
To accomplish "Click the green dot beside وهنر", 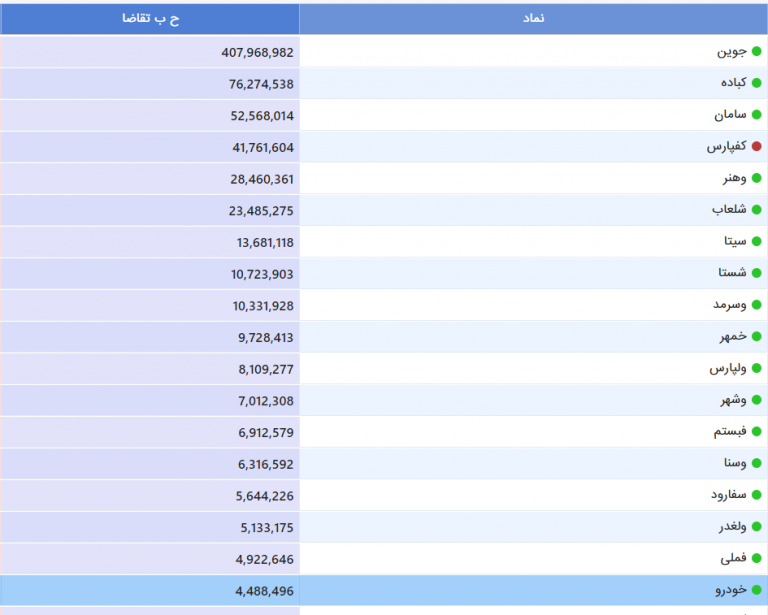I will click(x=756, y=178).
